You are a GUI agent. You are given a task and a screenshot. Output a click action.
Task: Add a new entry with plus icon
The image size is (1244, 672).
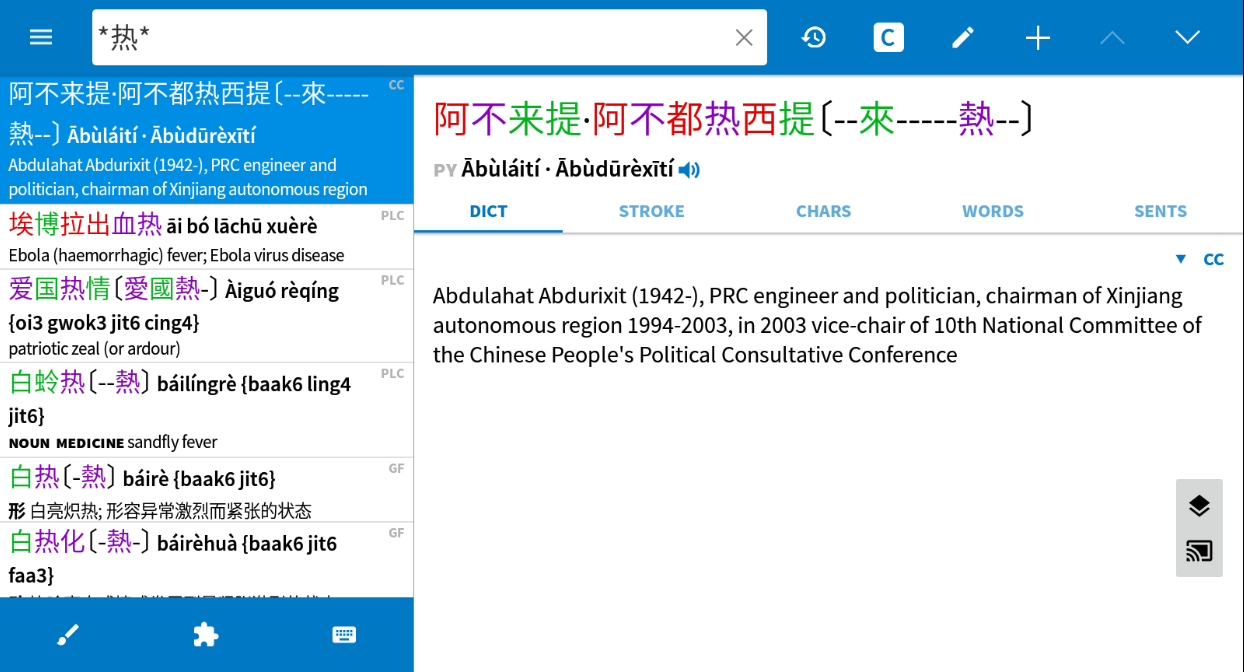pos(1038,38)
